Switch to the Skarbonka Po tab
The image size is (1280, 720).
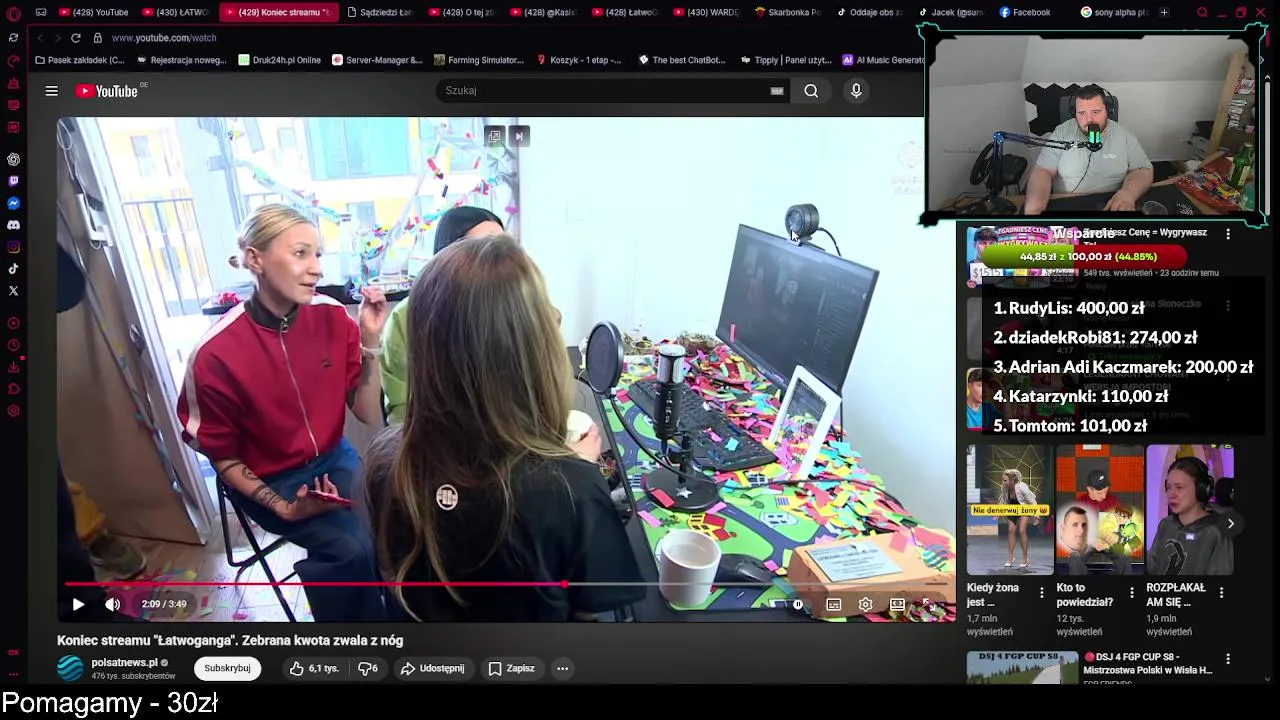click(x=789, y=12)
